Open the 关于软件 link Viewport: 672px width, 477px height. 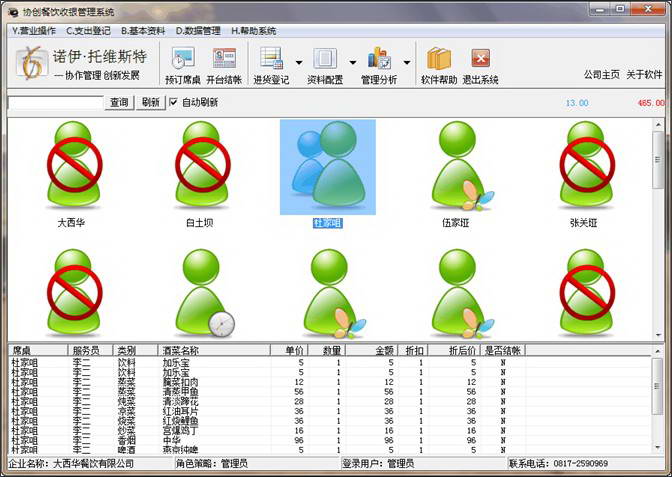644,75
